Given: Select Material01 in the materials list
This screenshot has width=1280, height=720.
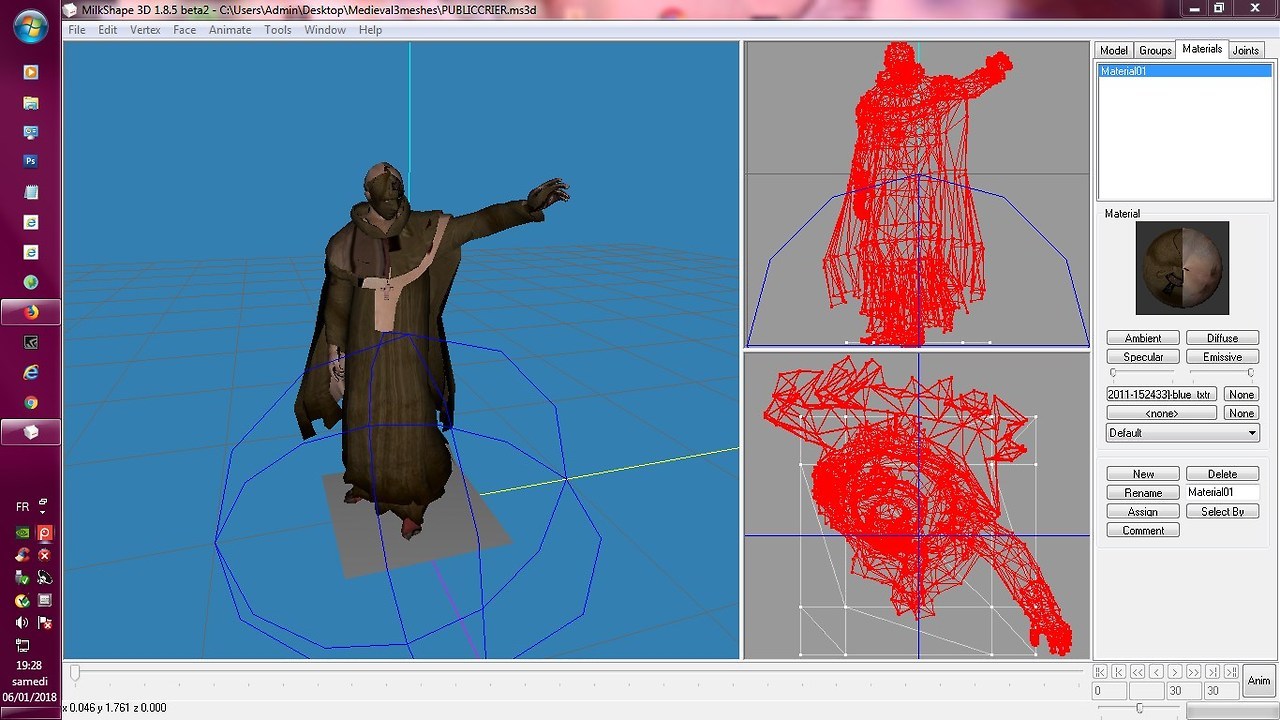Looking at the screenshot, I should tap(1123, 72).
